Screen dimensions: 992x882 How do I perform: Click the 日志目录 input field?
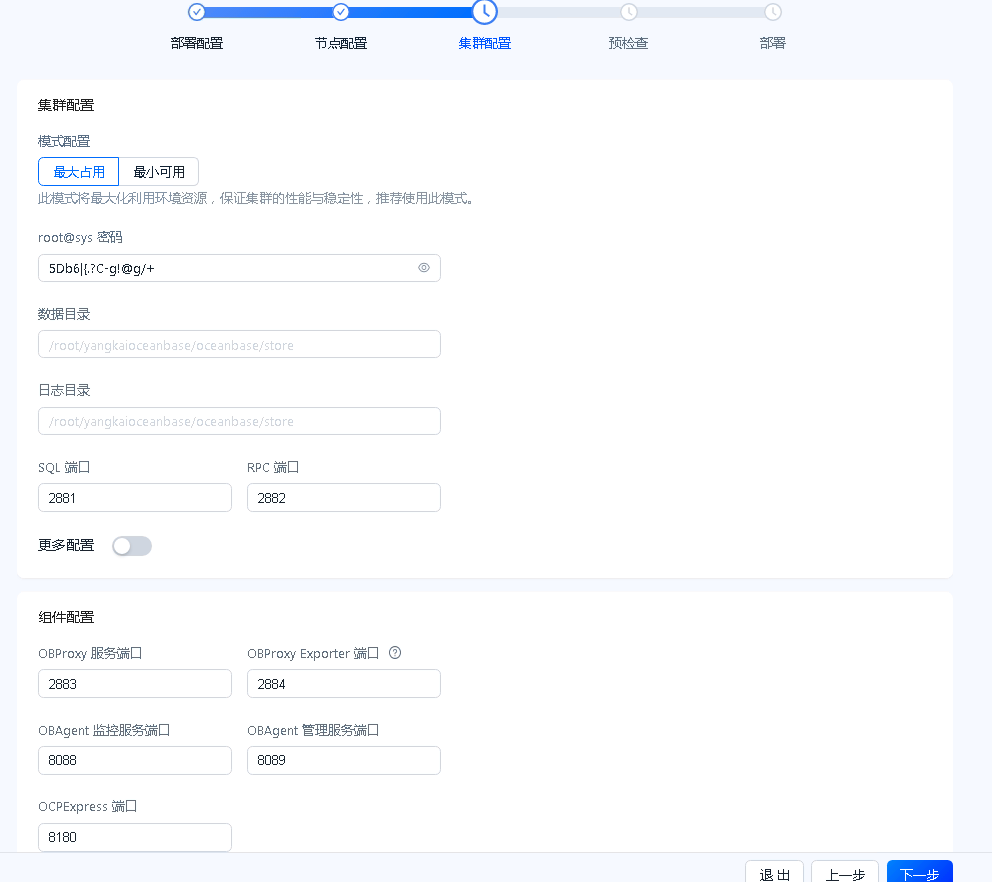pos(239,421)
